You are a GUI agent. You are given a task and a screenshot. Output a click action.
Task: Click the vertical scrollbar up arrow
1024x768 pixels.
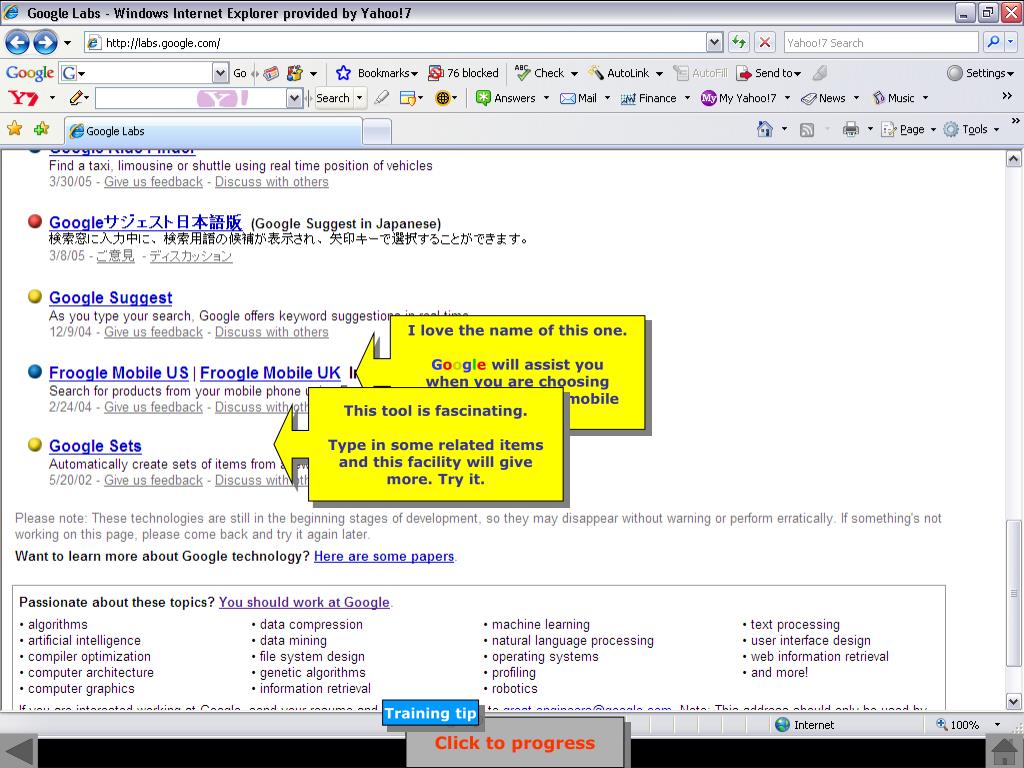click(1013, 159)
